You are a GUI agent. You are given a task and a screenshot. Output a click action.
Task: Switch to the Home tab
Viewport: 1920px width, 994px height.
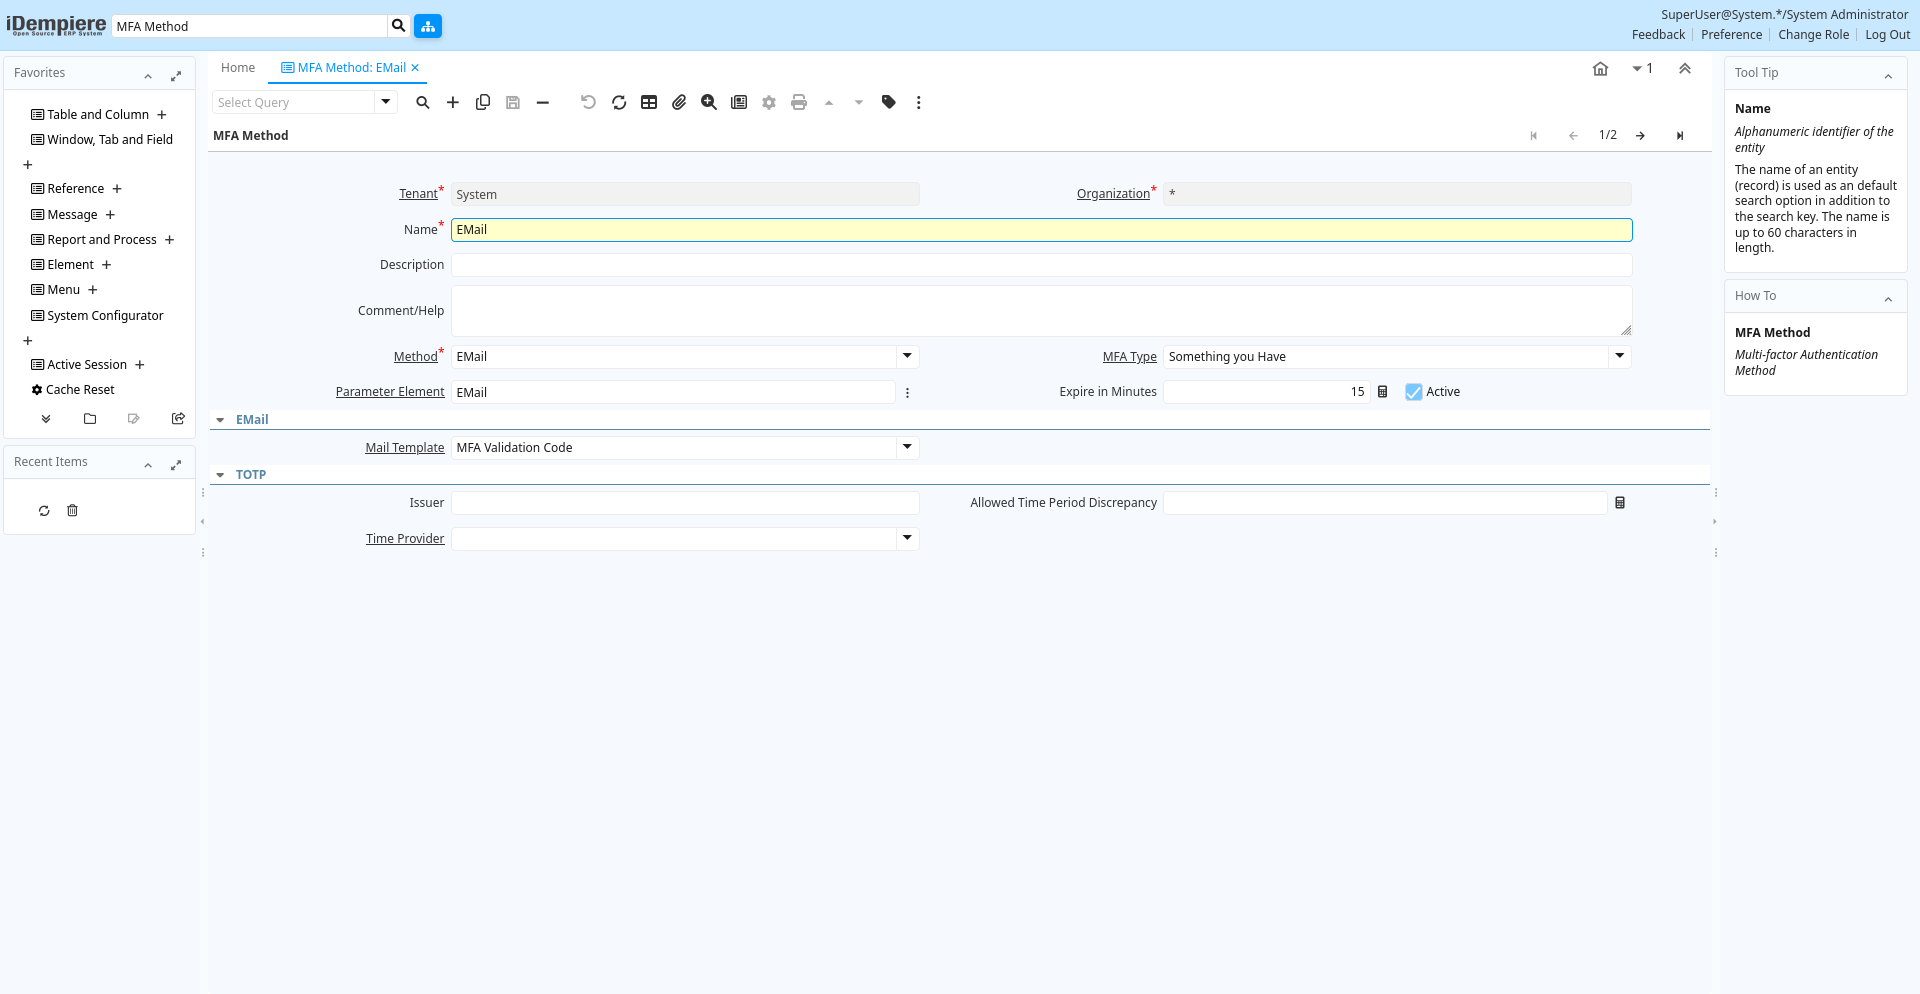coord(238,68)
